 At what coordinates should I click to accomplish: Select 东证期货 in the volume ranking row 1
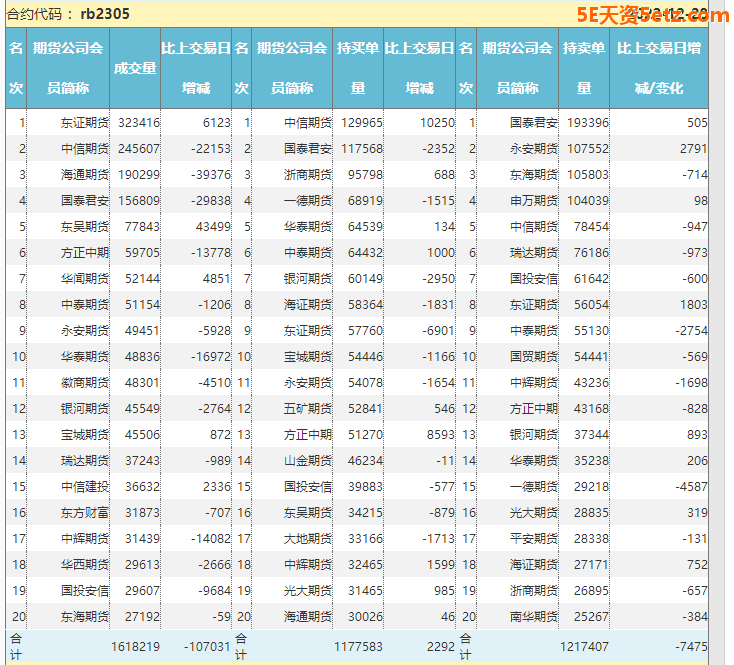[x=85, y=123]
